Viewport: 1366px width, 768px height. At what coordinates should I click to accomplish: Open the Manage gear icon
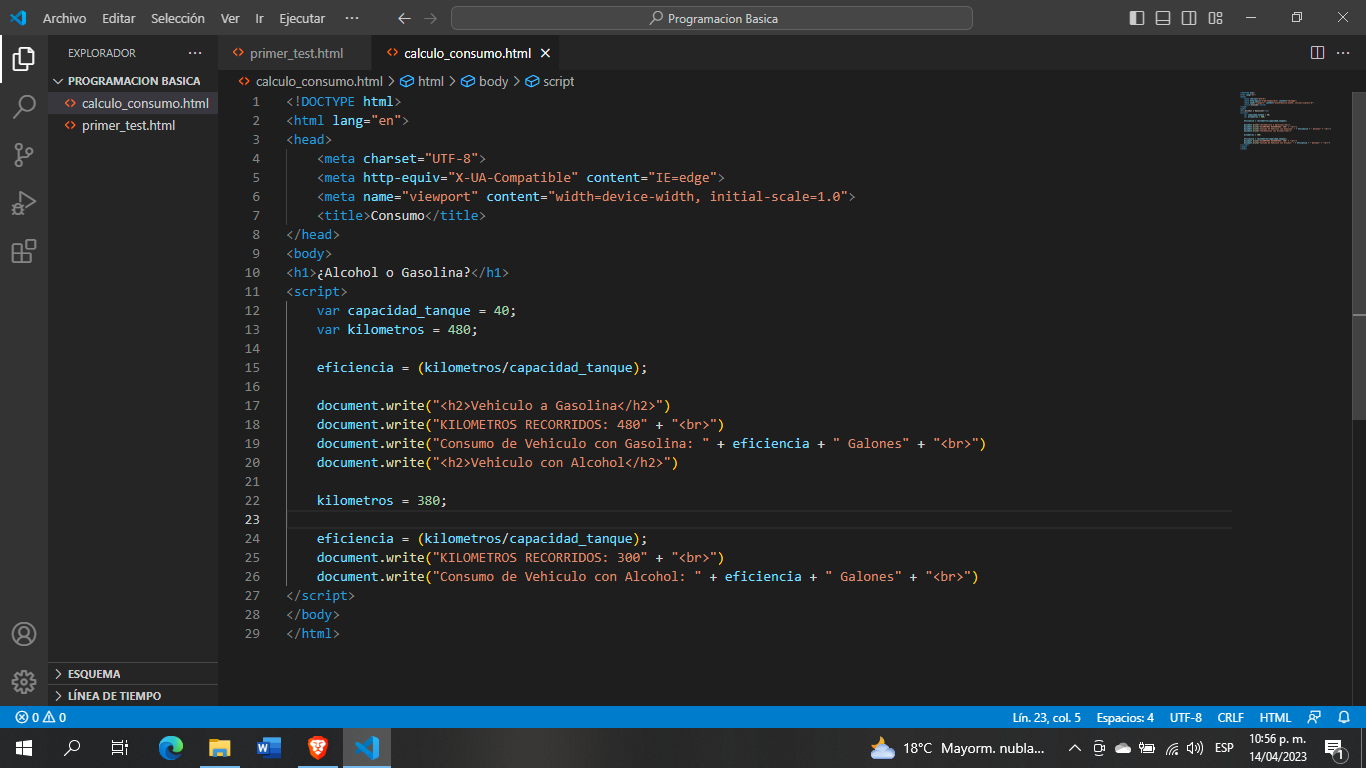click(x=24, y=682)
